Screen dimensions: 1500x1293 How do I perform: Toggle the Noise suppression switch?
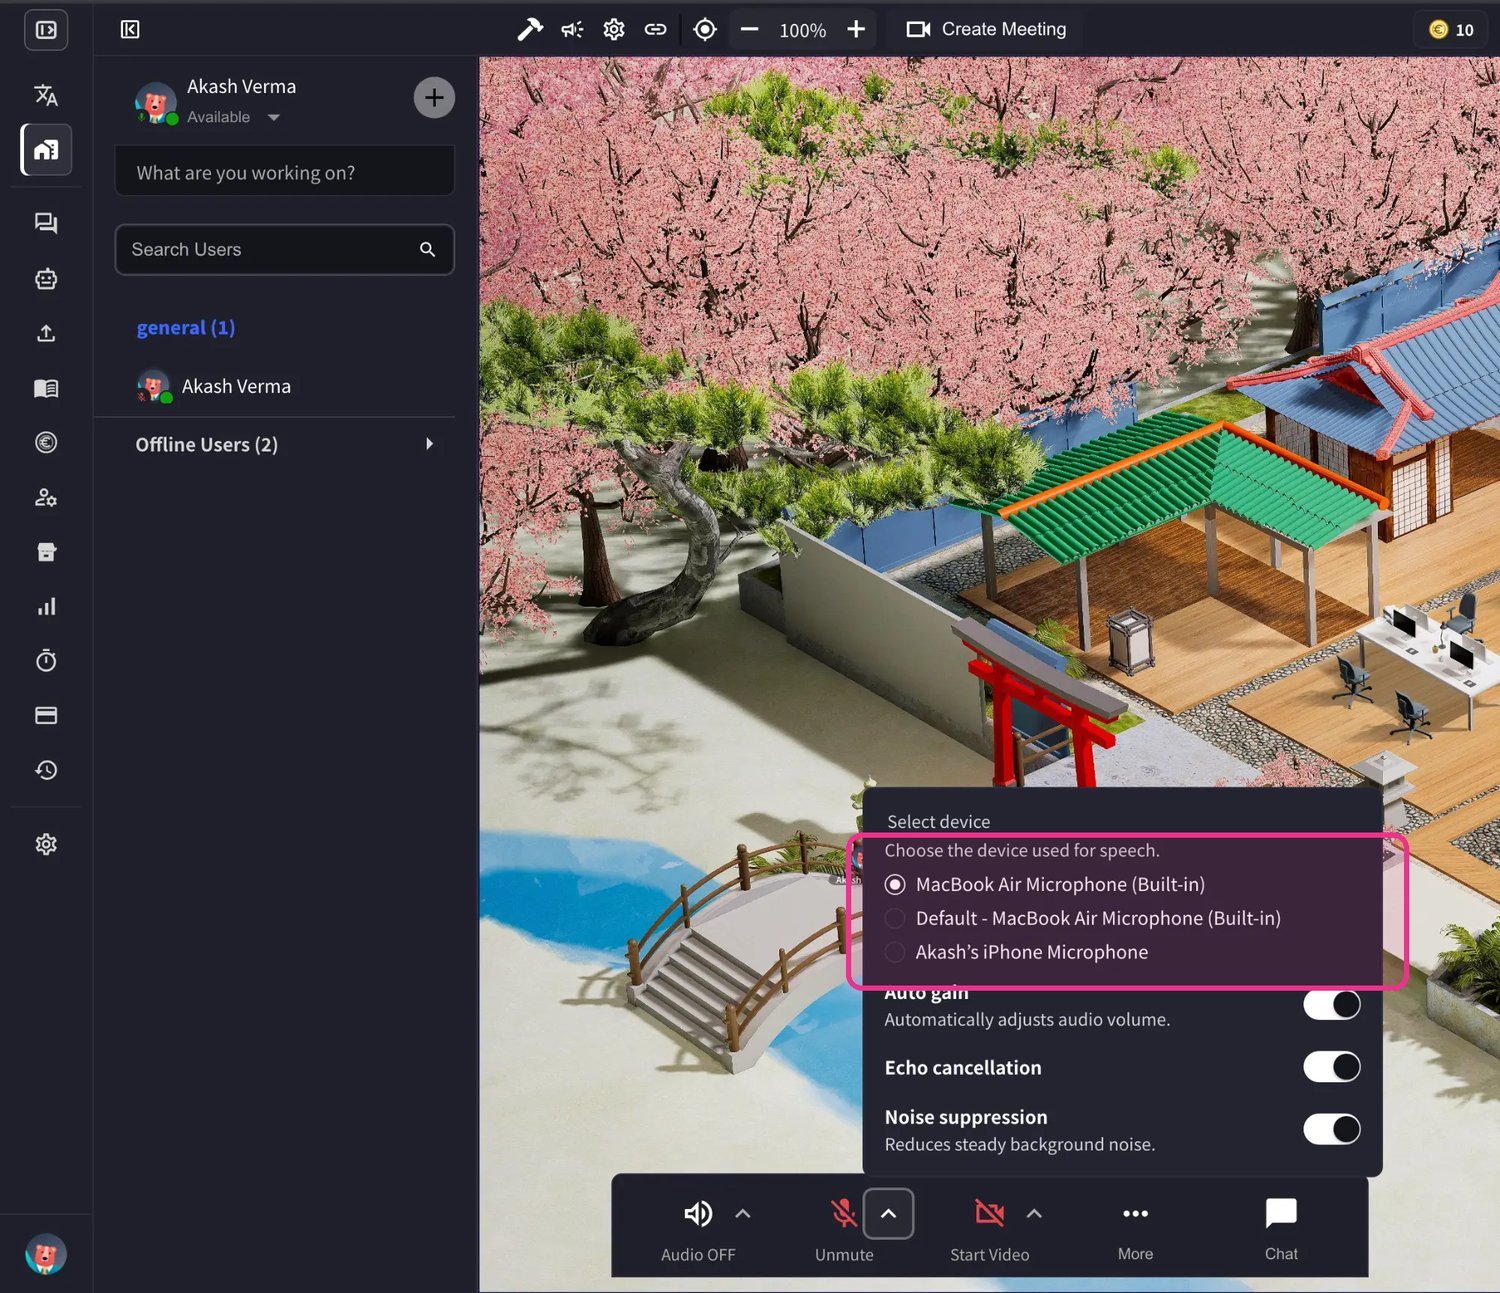[x=1332, y=1129]
